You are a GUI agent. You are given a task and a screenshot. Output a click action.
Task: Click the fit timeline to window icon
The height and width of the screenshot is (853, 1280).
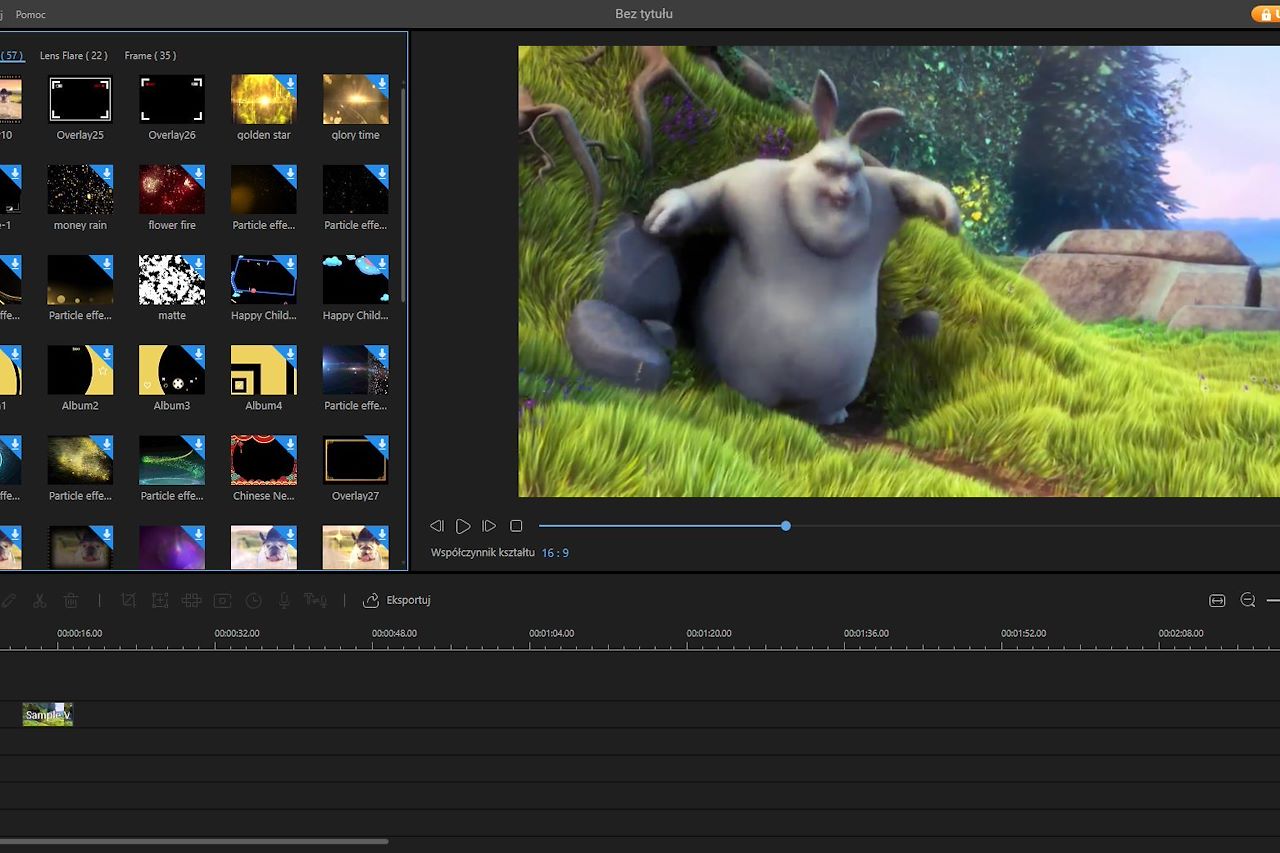pos(1217,600)
